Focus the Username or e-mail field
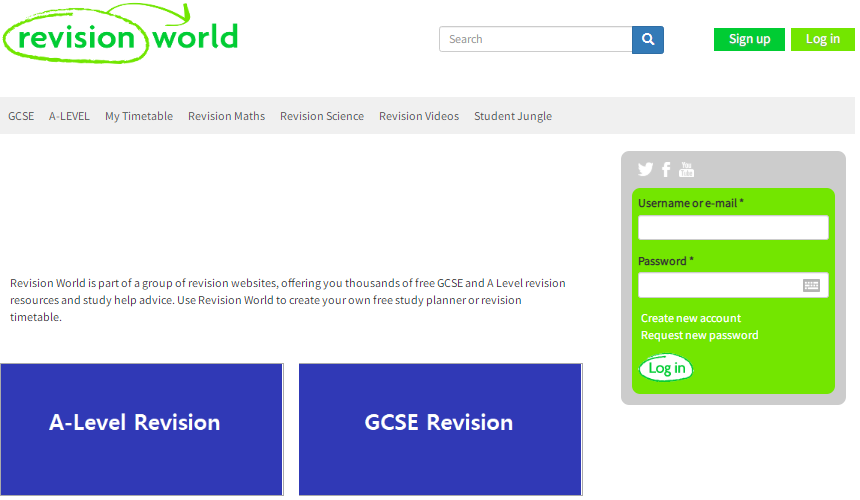The image size is (860, 500). (733, 228)
